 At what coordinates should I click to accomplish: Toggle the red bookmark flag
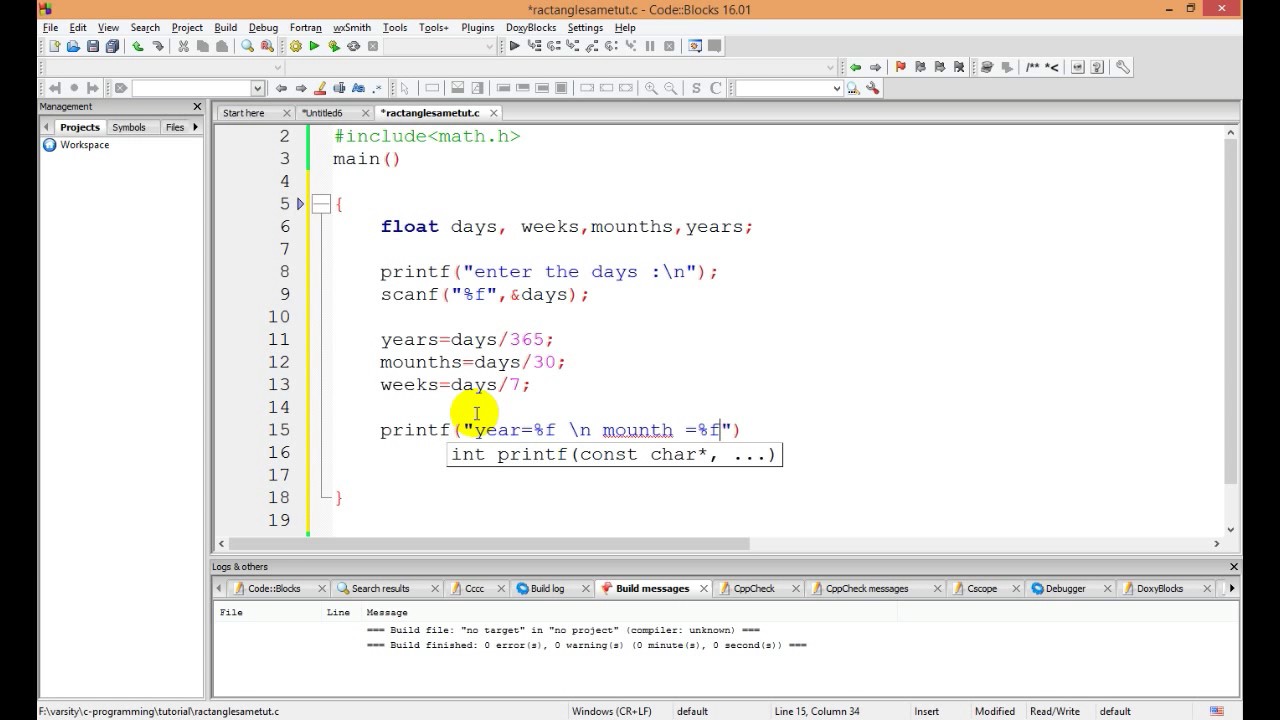pos(900,67)
